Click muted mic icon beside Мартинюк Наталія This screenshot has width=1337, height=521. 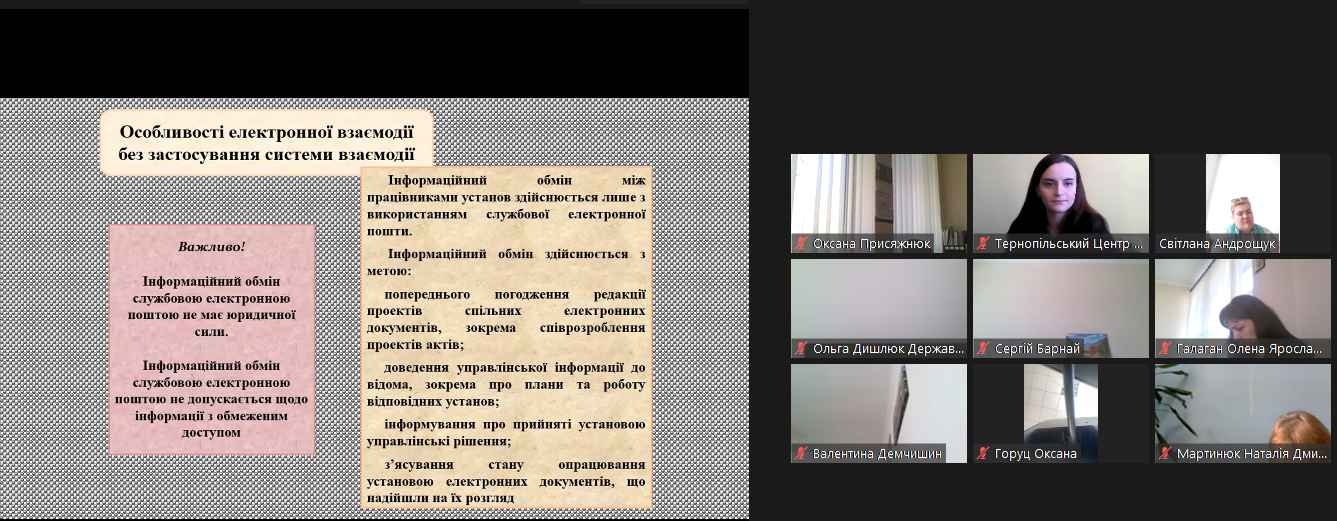[1165, 454]
